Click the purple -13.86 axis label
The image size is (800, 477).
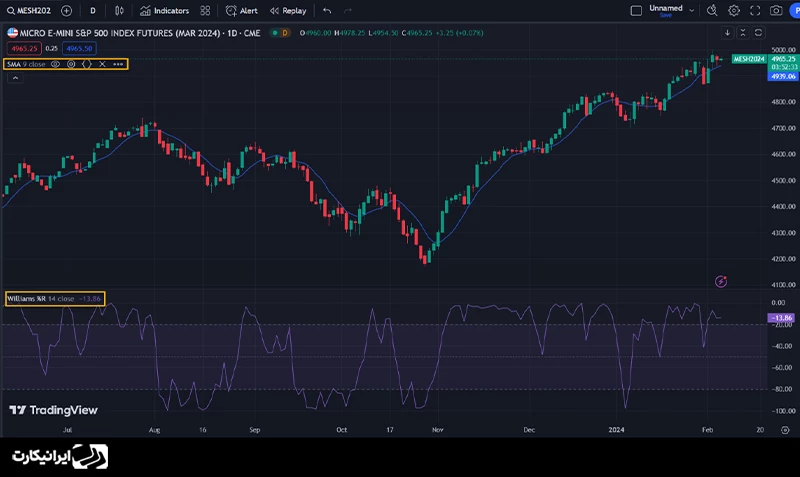[781, 318]
